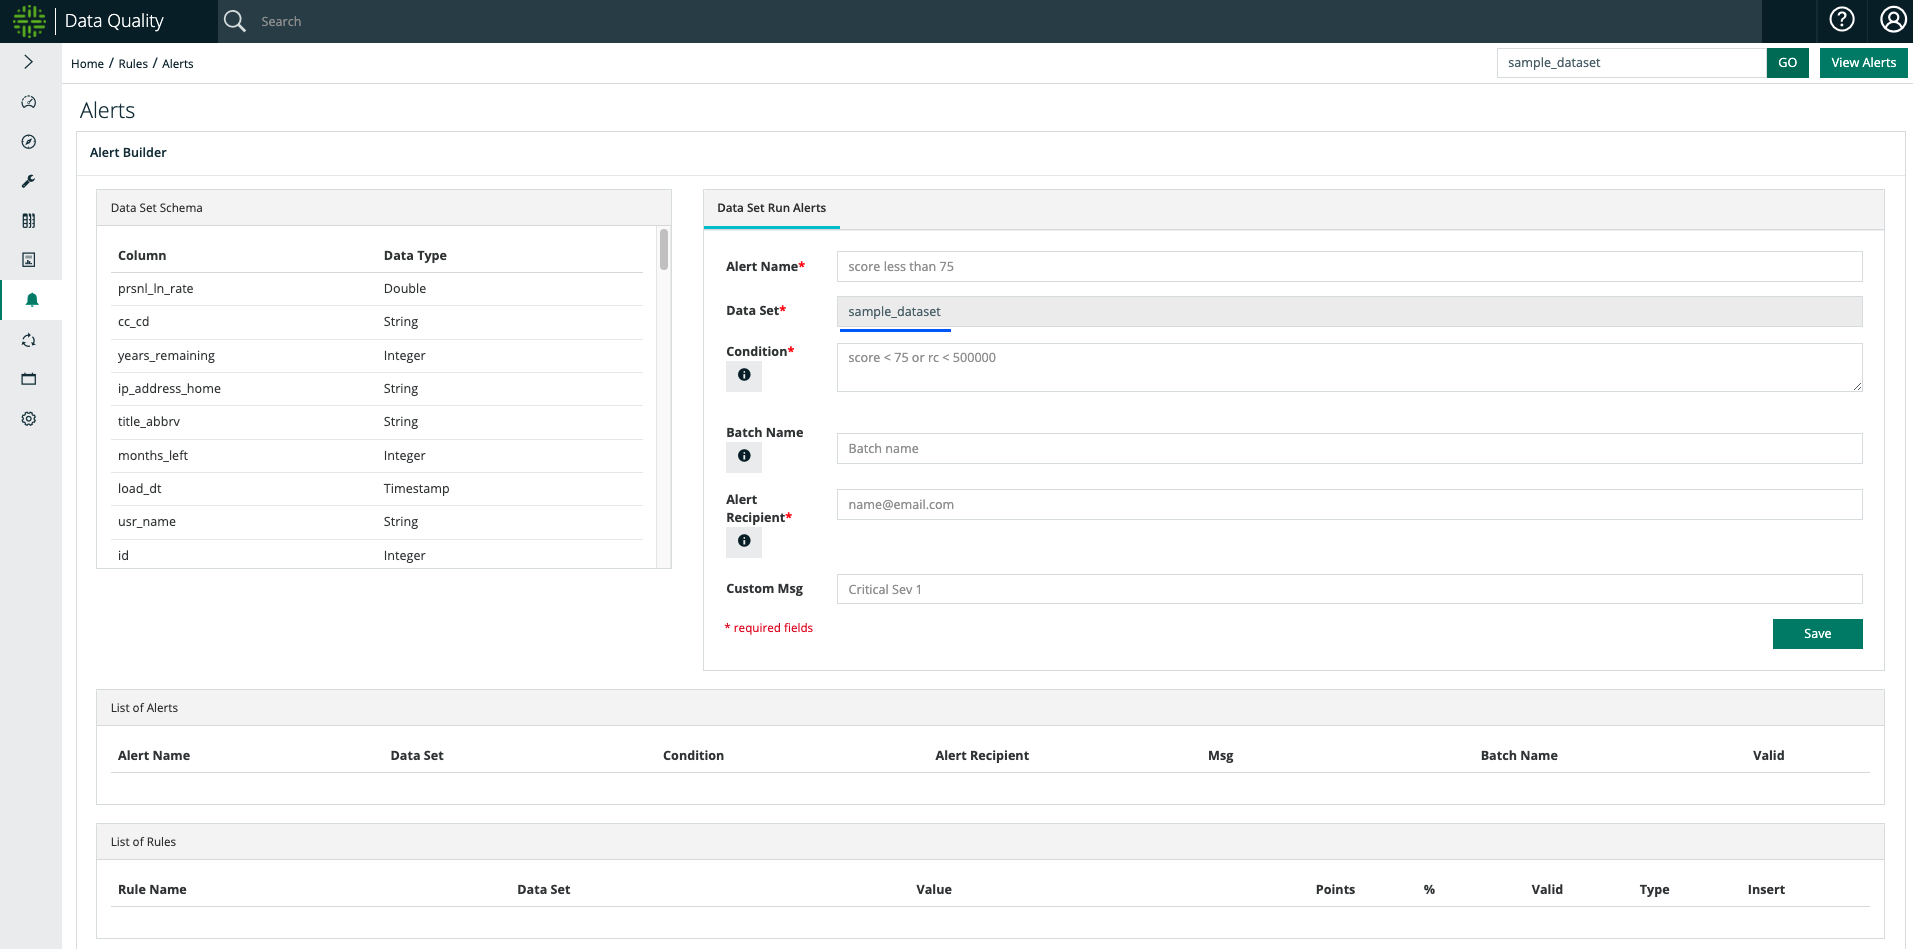Viewport: 1913px width, 949px height.
Task: Click the info icon under Alert Recipient
Action: tap(744, 541)
